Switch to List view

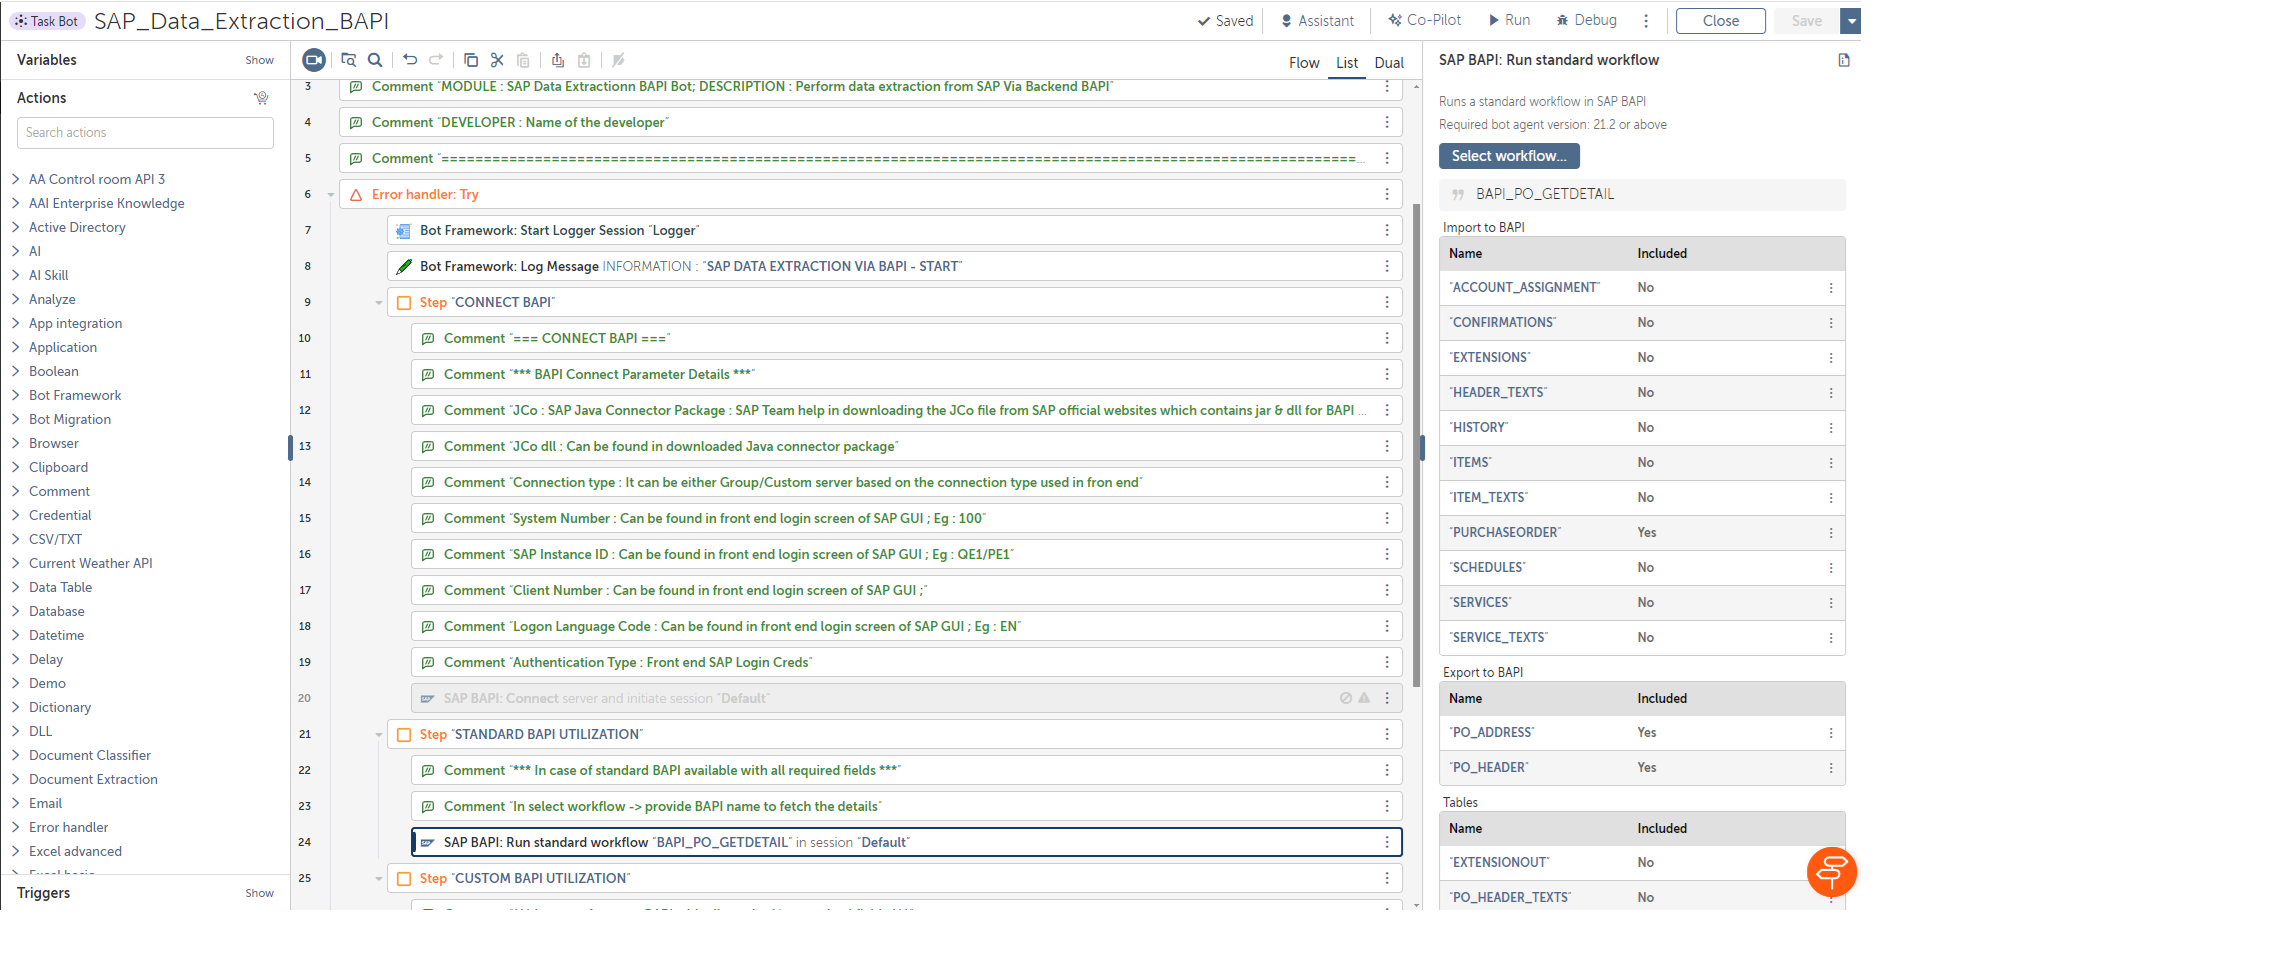(1347, 62)
